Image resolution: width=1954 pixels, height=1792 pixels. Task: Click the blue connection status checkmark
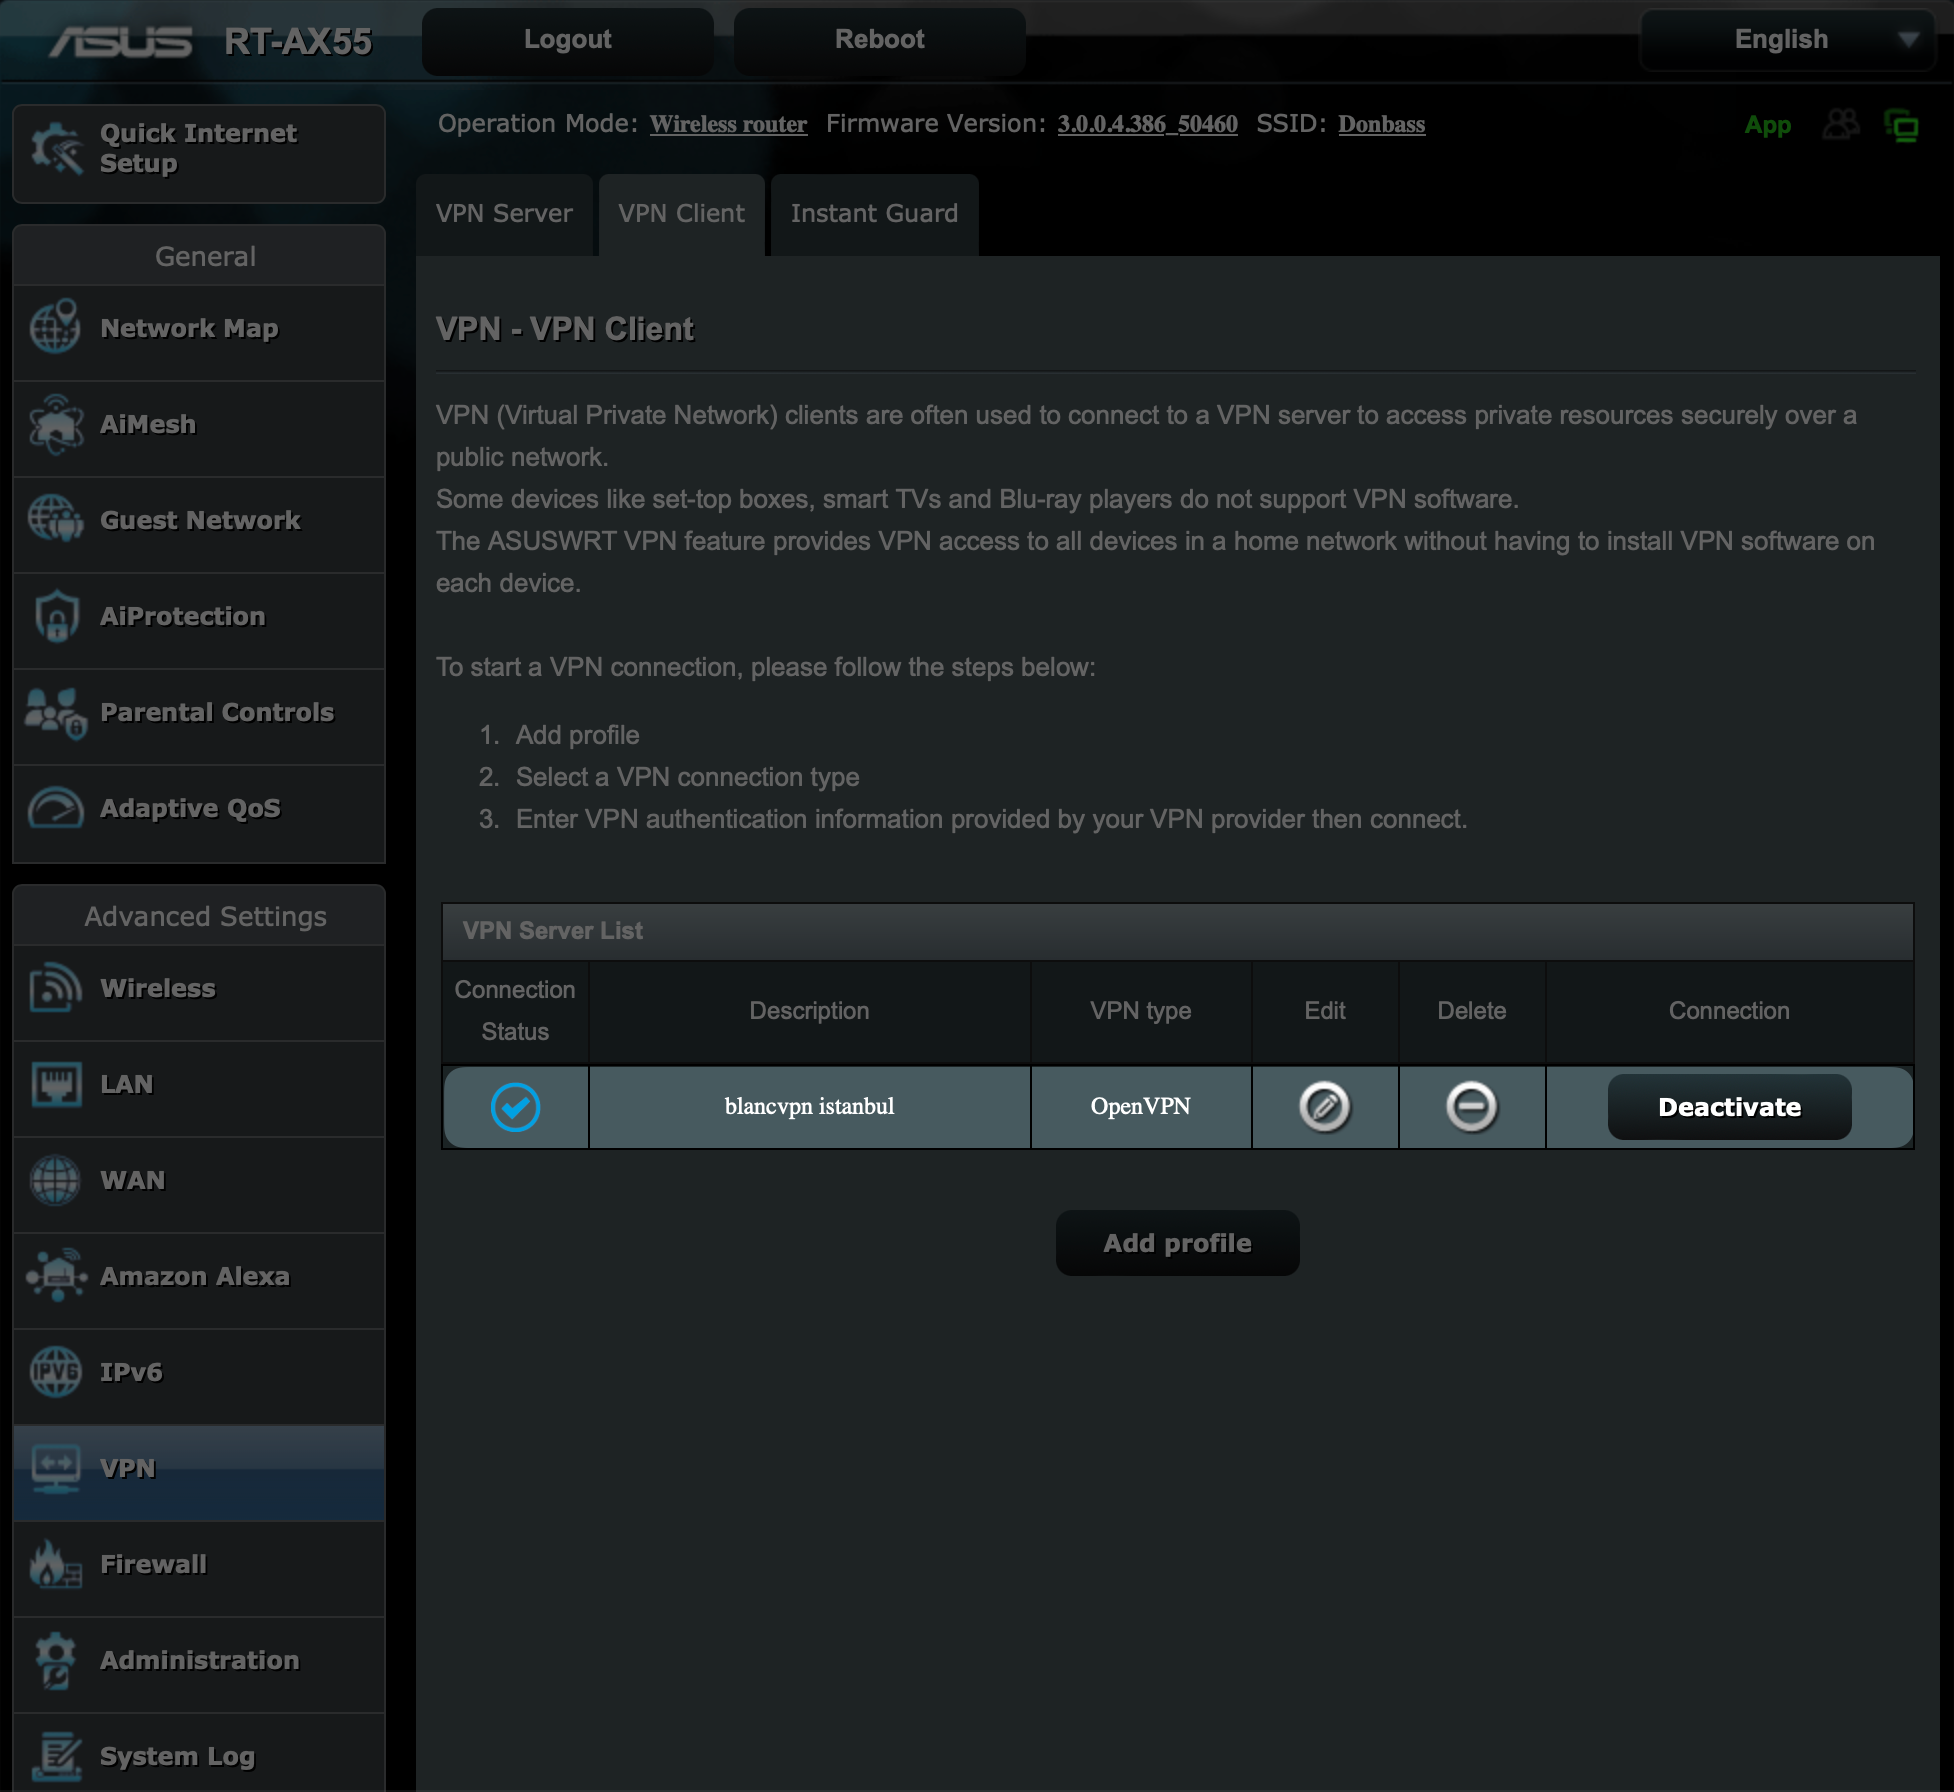pos(515,1107)
